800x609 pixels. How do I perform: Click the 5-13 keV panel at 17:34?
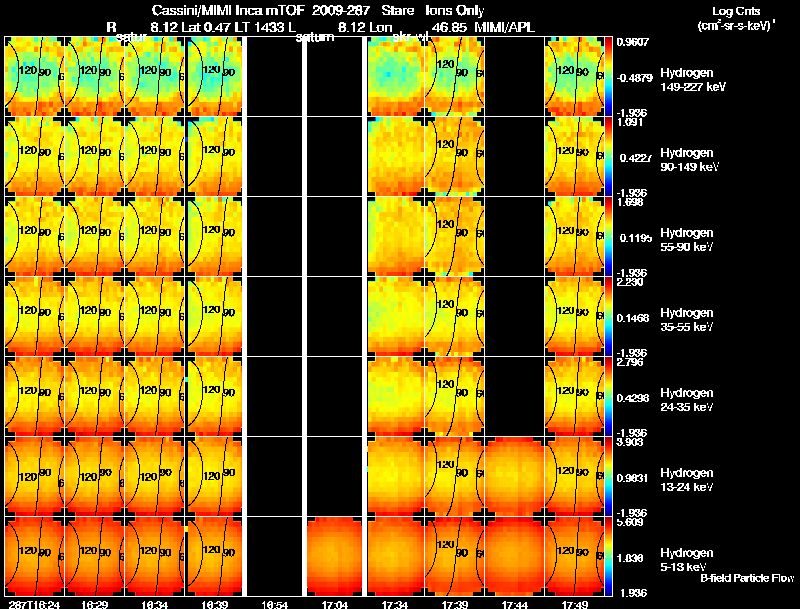tap(395, 556)
